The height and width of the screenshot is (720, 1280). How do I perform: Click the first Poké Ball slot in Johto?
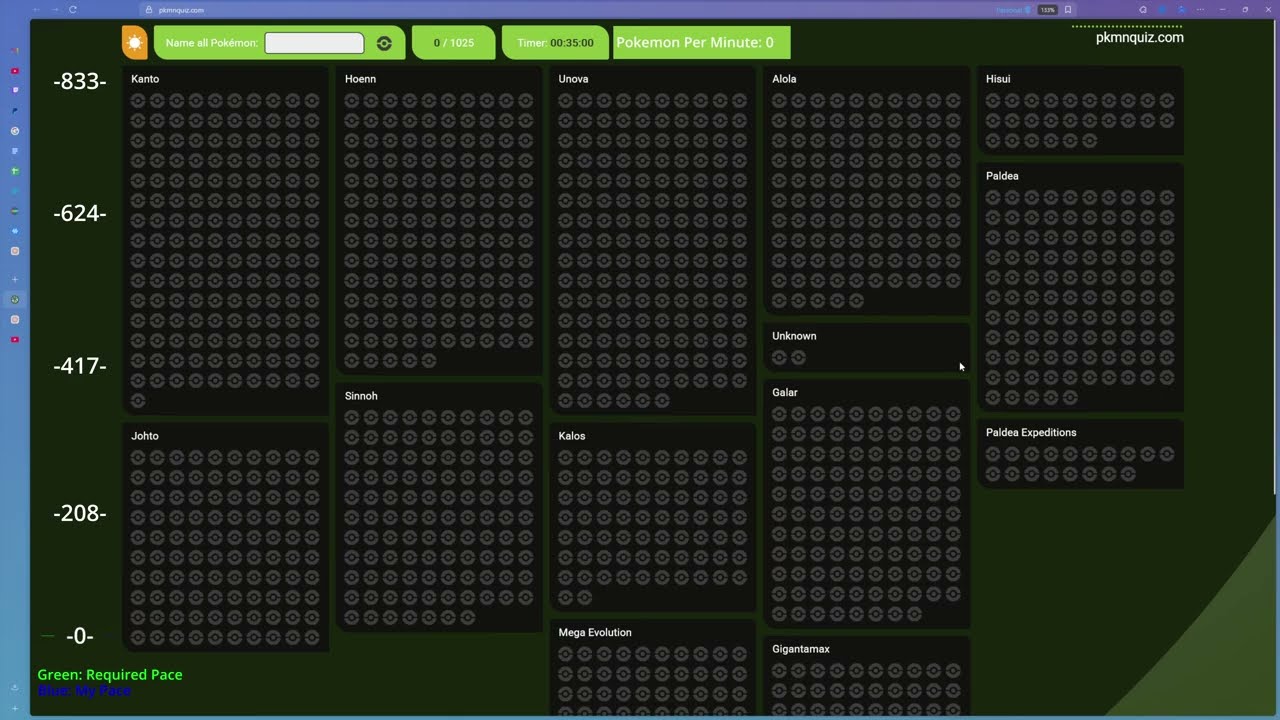click(x=138, y=458)
